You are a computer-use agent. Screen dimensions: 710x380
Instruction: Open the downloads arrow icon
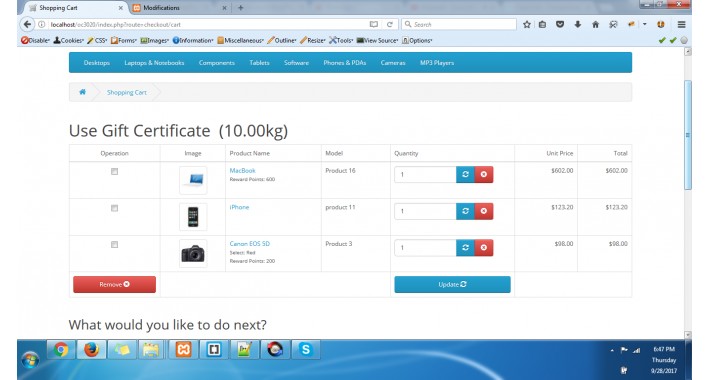578,24
